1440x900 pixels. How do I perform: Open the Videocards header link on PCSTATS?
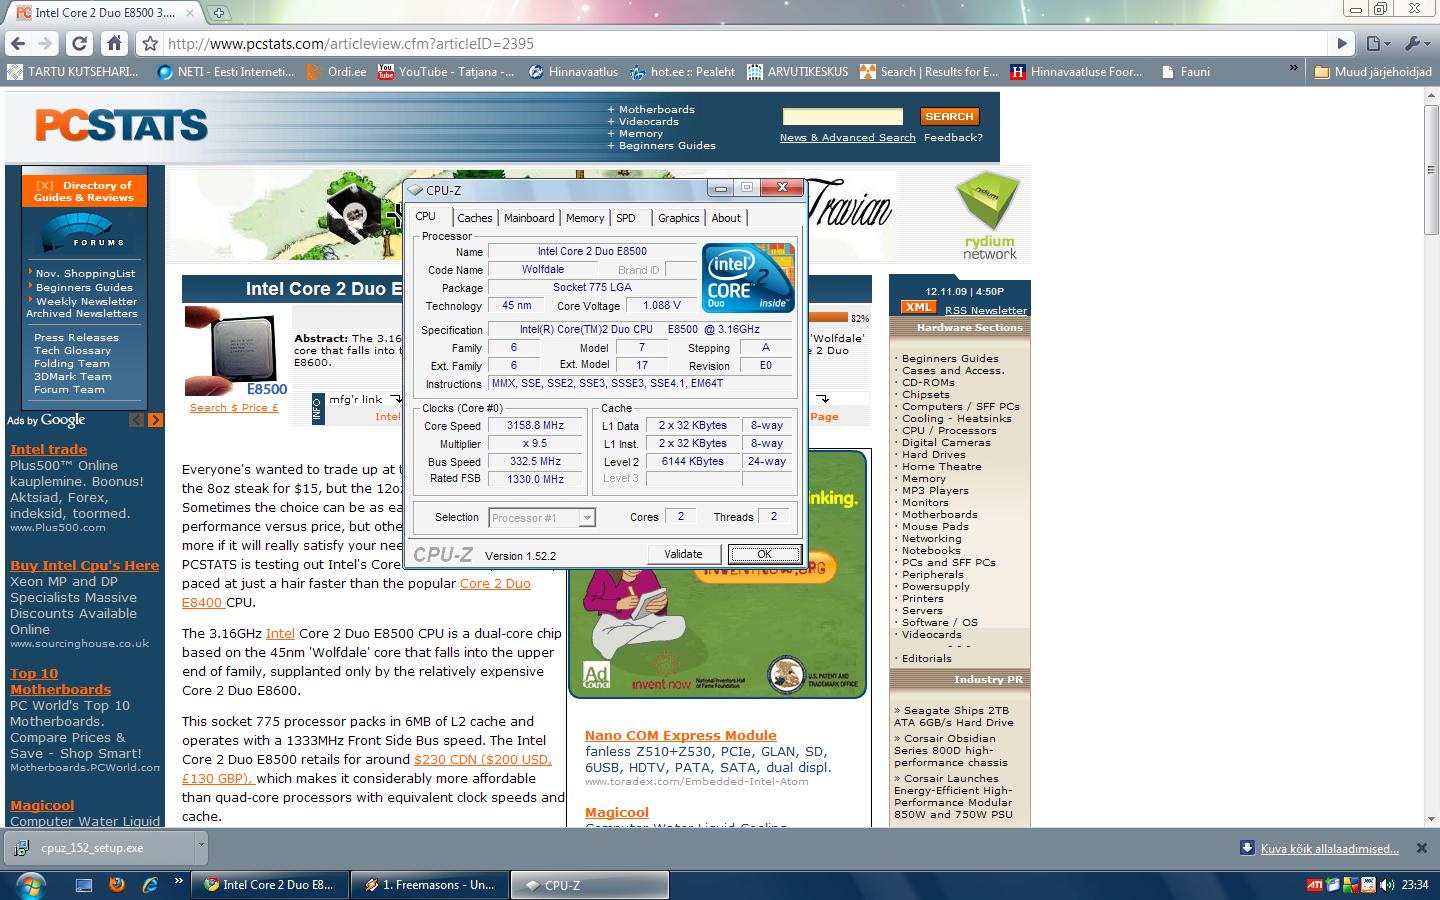(648, 122)
